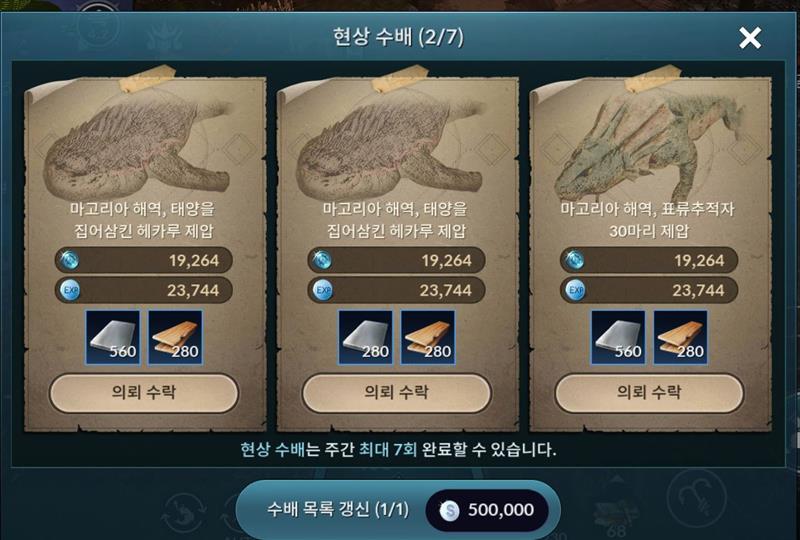The width and height of the screenshot is (800, 540).
Task: Refresh the bounty list (1/1)
Action: click(x=337, y=509)
